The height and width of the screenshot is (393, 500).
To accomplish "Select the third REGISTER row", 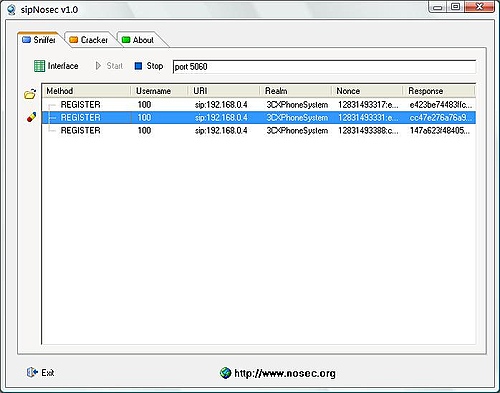I will tap(259, 130).
